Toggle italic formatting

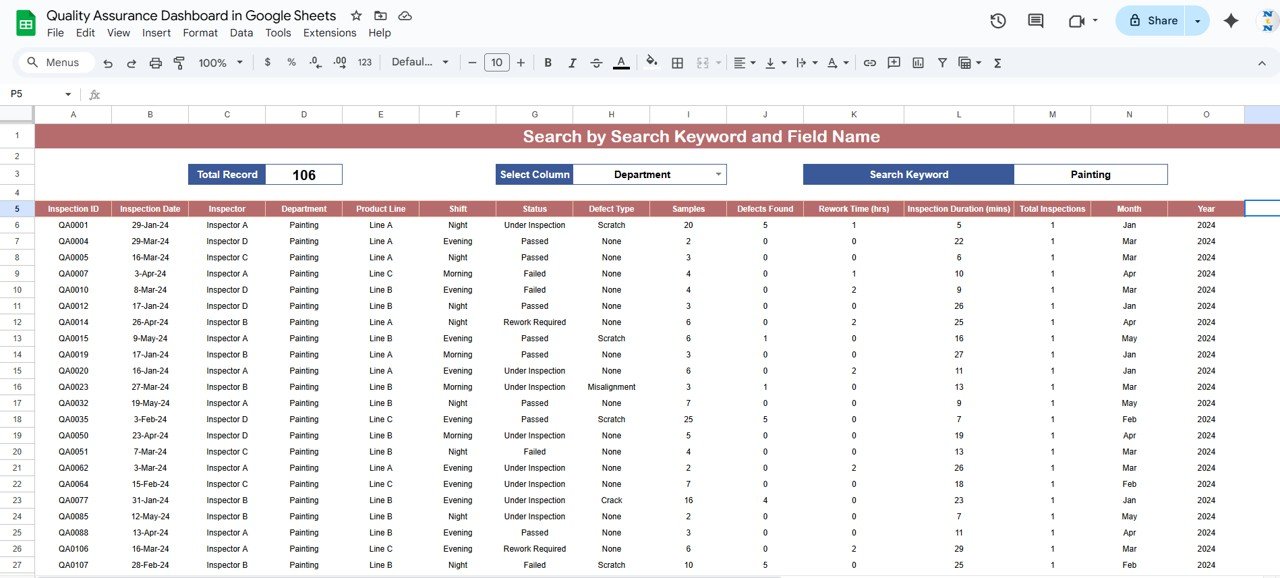click(572, 63)
